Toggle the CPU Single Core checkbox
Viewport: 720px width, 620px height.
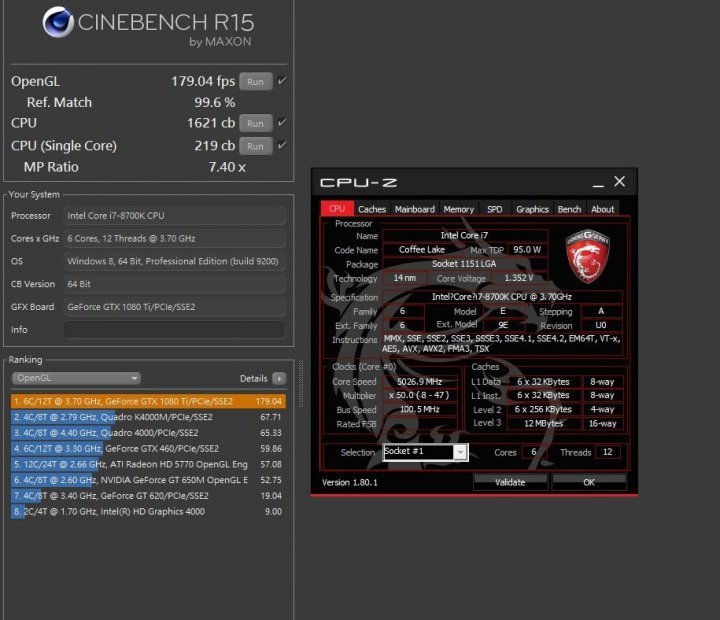click(282, 145)
